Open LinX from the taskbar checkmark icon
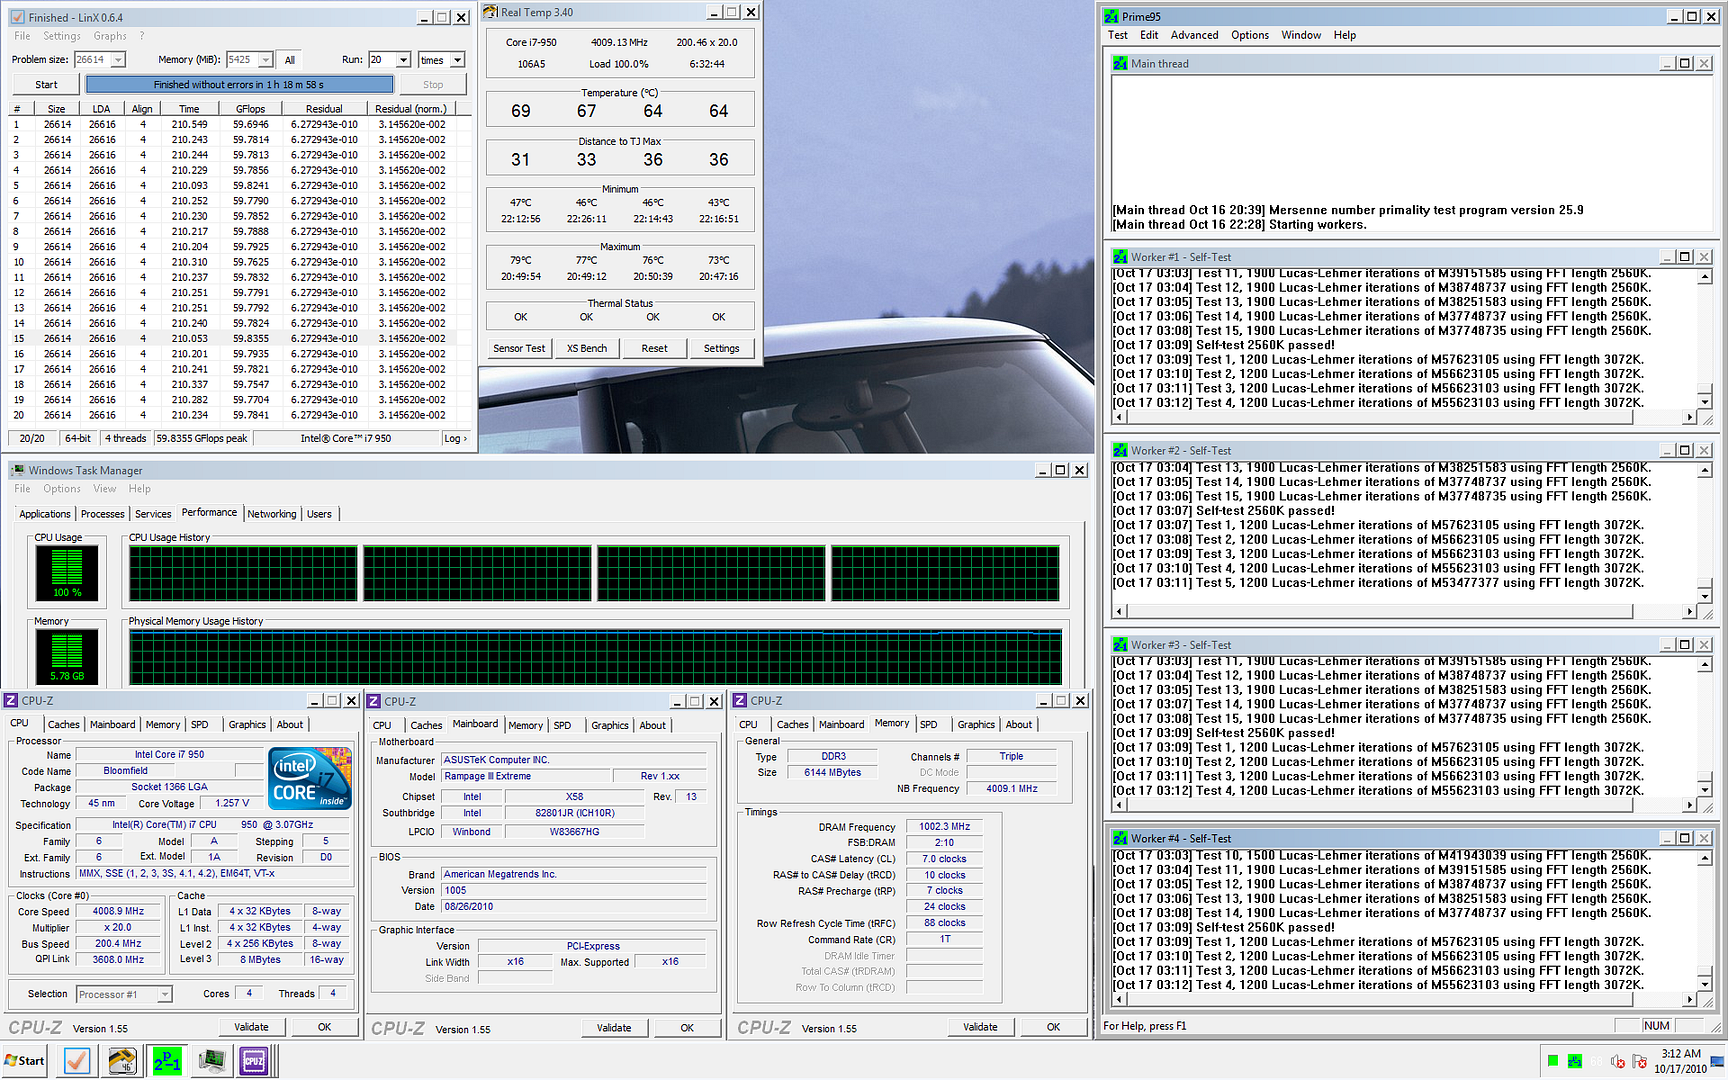 click(x=77, y=1061)
